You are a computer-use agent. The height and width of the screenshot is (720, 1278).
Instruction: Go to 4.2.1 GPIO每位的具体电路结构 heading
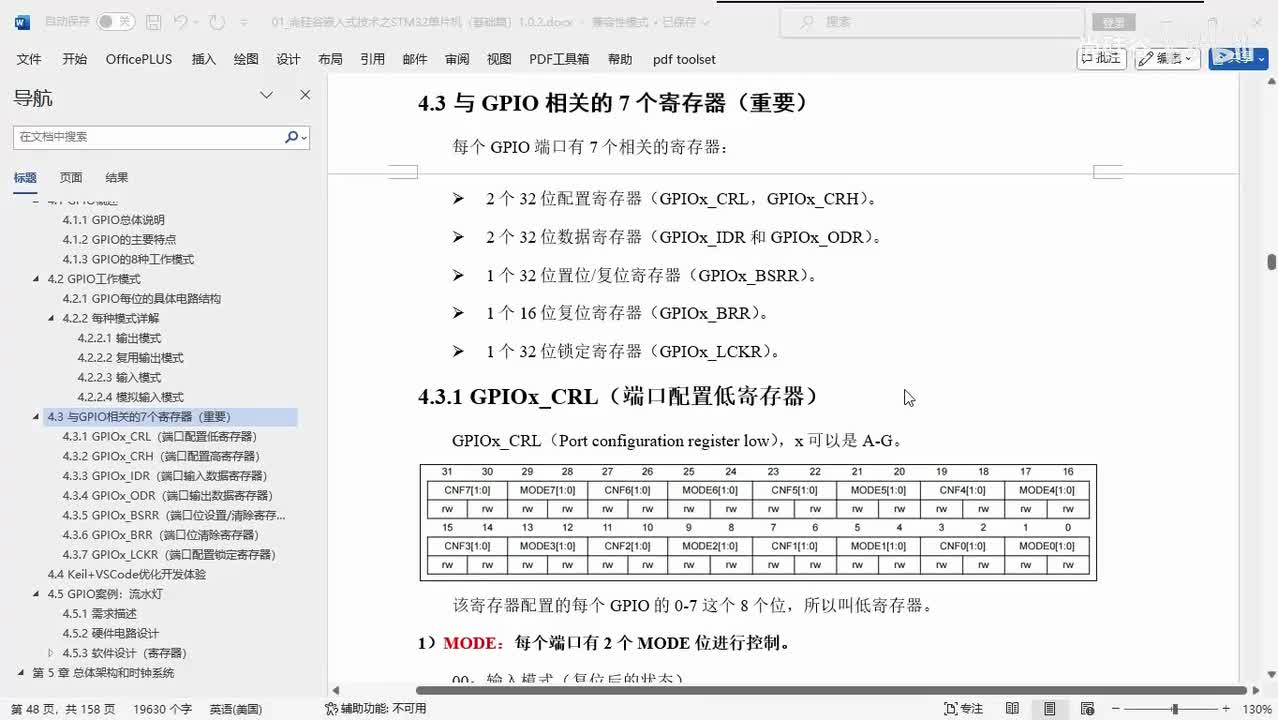(x=141, y=298)
